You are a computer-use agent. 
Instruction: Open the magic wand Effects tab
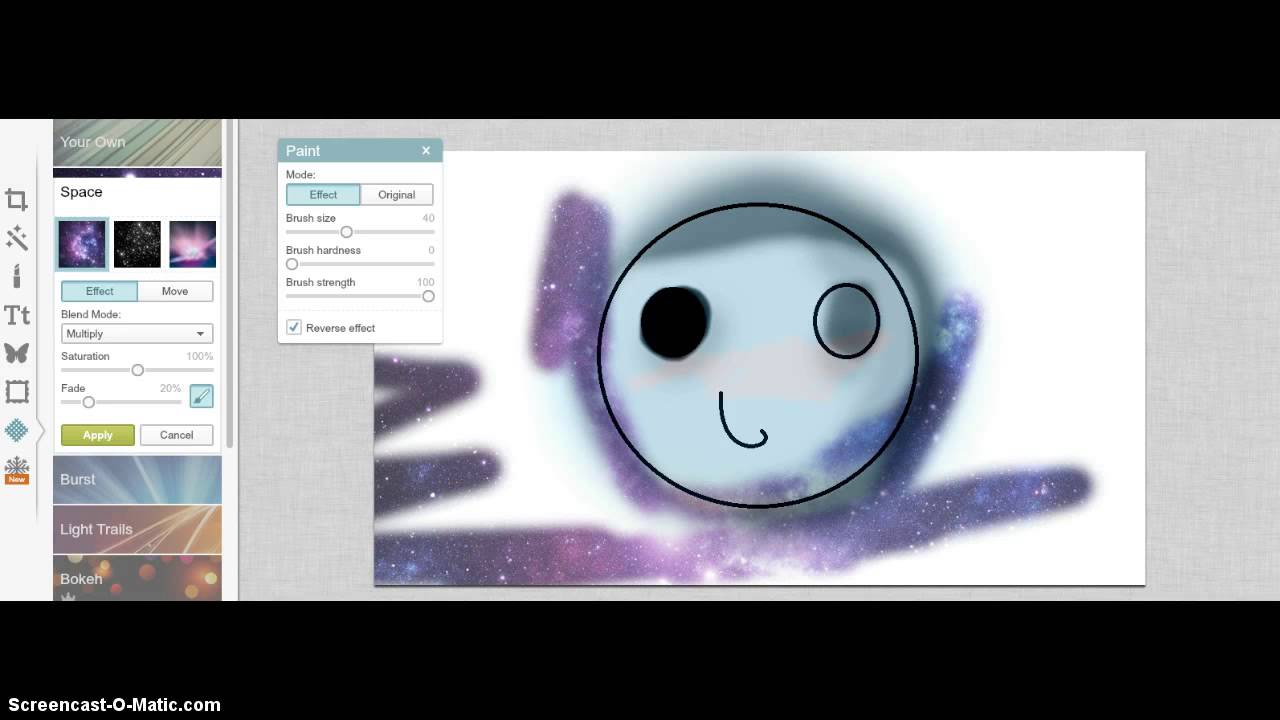pyautogui.click(x=17, y=238)
